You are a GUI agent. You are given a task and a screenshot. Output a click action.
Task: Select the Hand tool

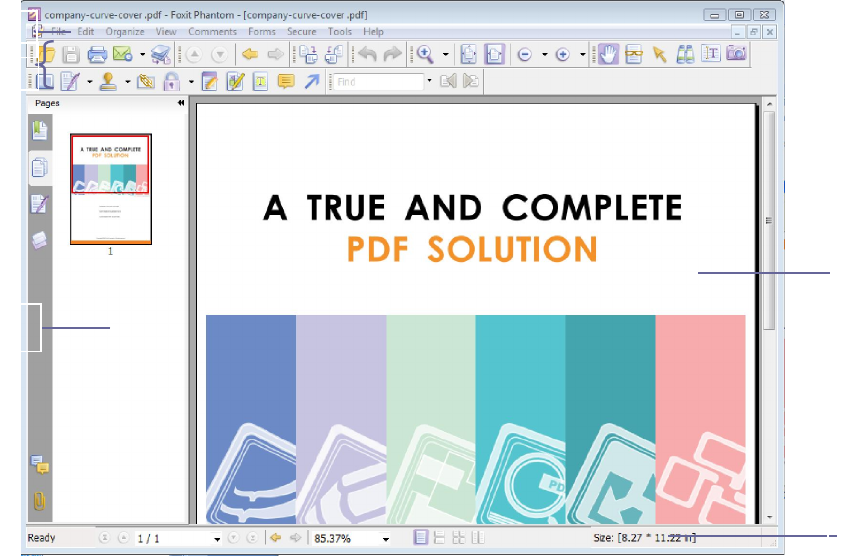coord(608,54)
